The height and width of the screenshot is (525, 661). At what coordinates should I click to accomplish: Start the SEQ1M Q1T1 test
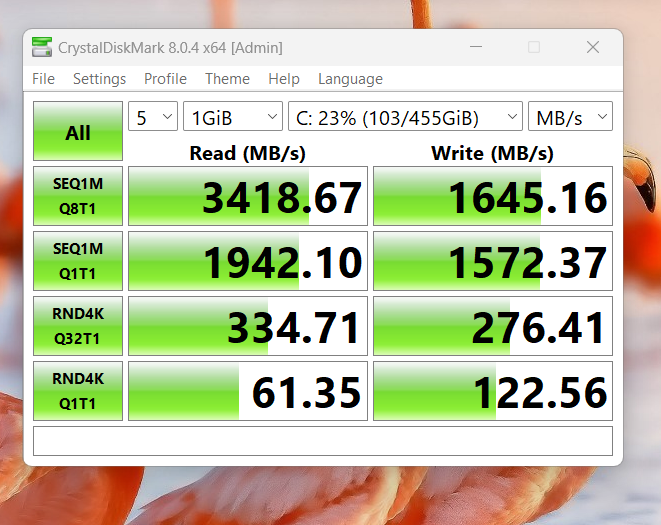coord(78,261)
